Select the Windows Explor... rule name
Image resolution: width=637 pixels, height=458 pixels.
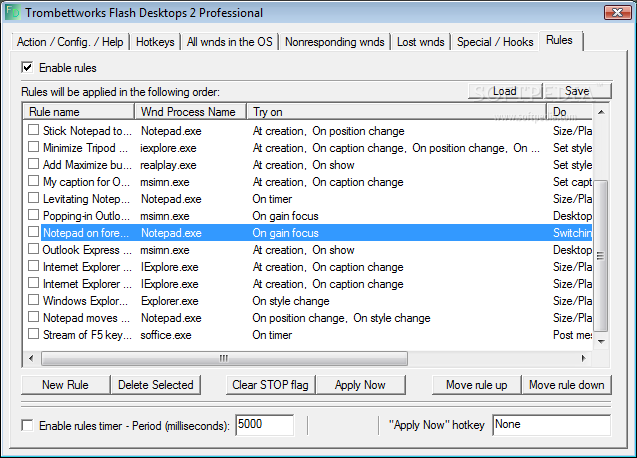pos(85,301)
